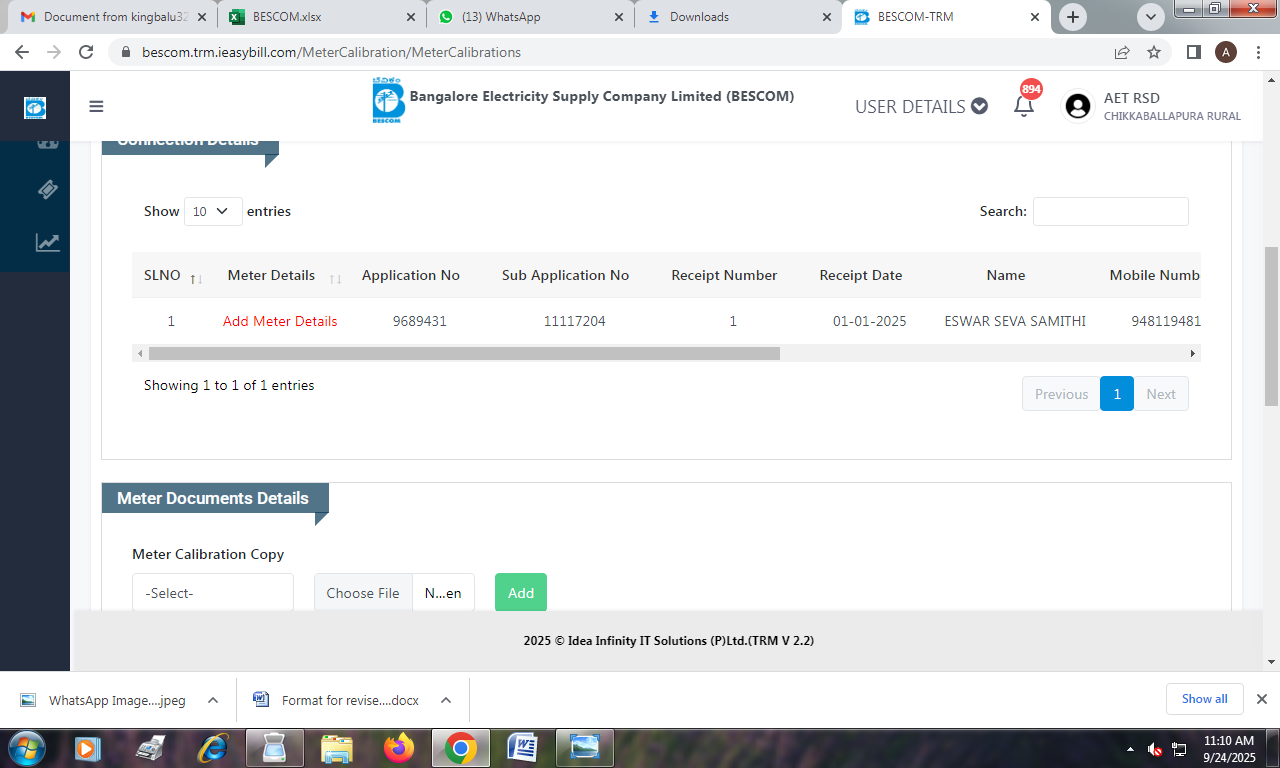Click pagination page 1 button
The height and width of the screenshot is (768, 1280).
point(1117,394)
